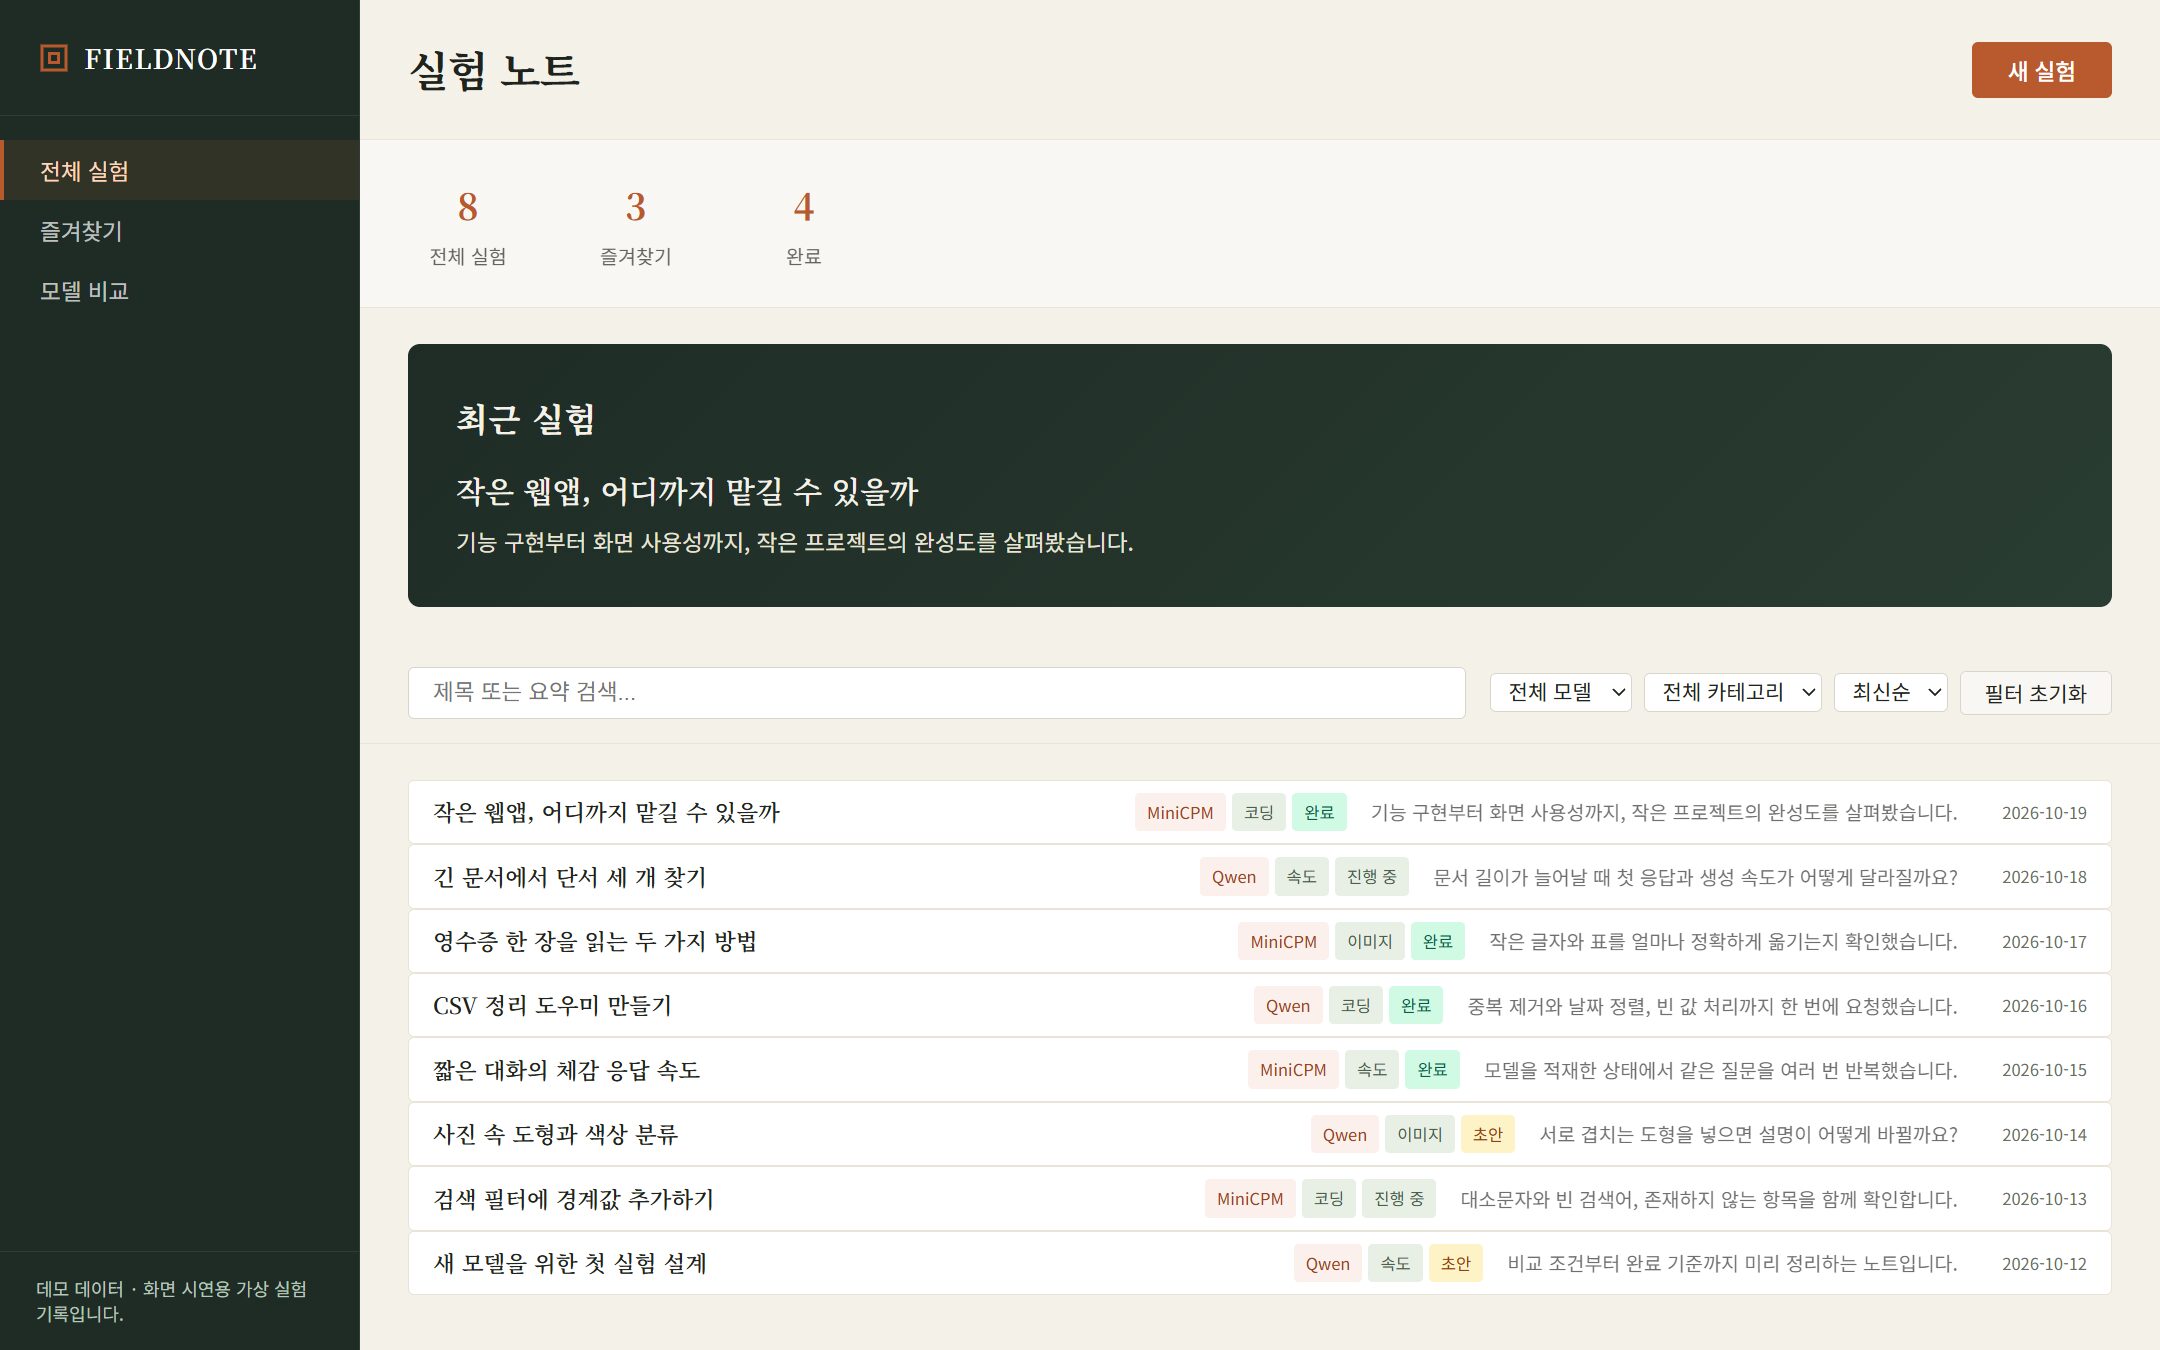Click the FIELDNOTE square logo icon
Viewport: 2160px width, 1350px height.
coord(53,58)
